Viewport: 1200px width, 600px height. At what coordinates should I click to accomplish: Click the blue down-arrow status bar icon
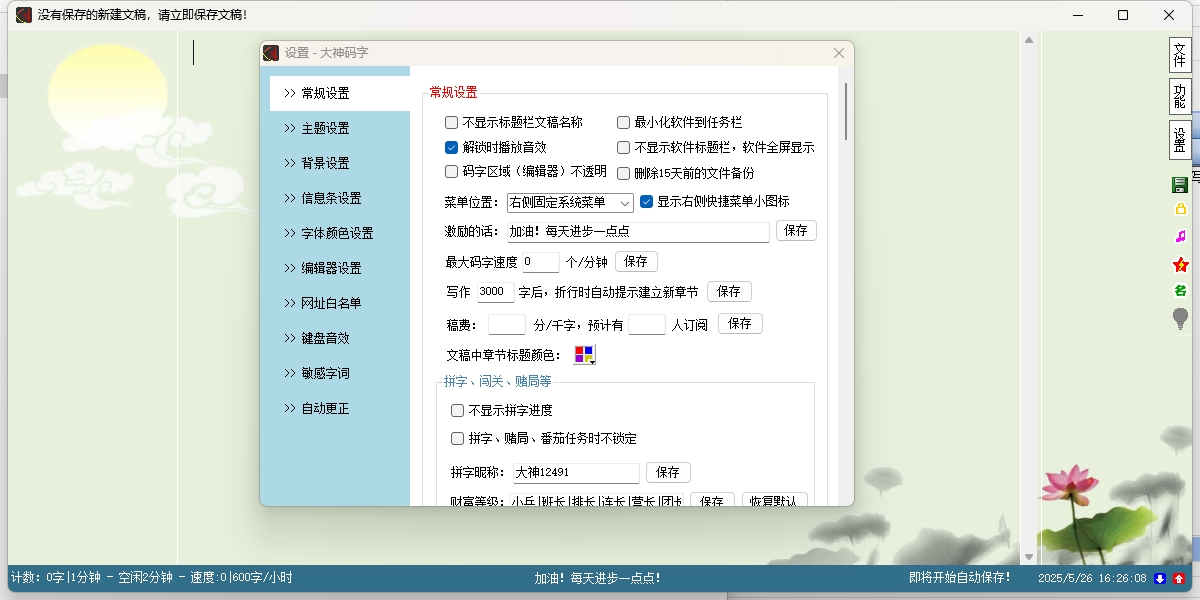(1160, 578)
